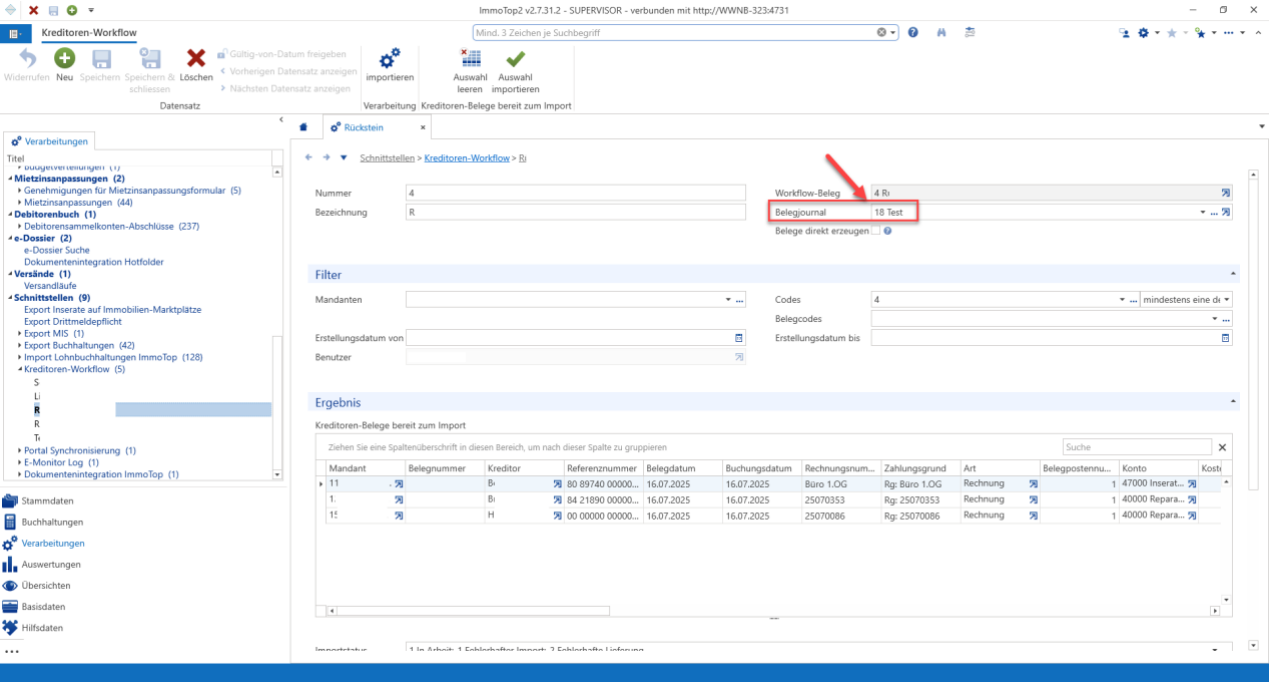This screenshot has height=682, width=1269.
Task: Switch to the Kreditoren-Workflow ribbon tab
Action: 89,33
